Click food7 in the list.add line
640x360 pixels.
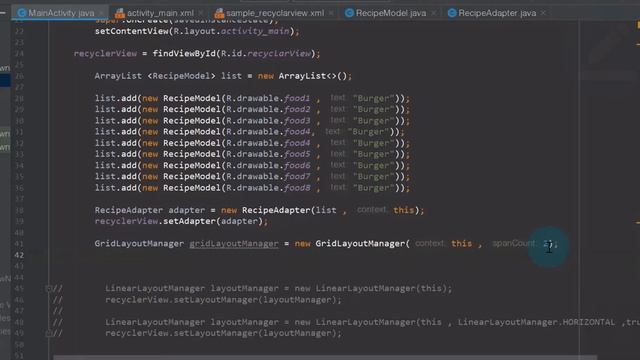tap(297, 176)
